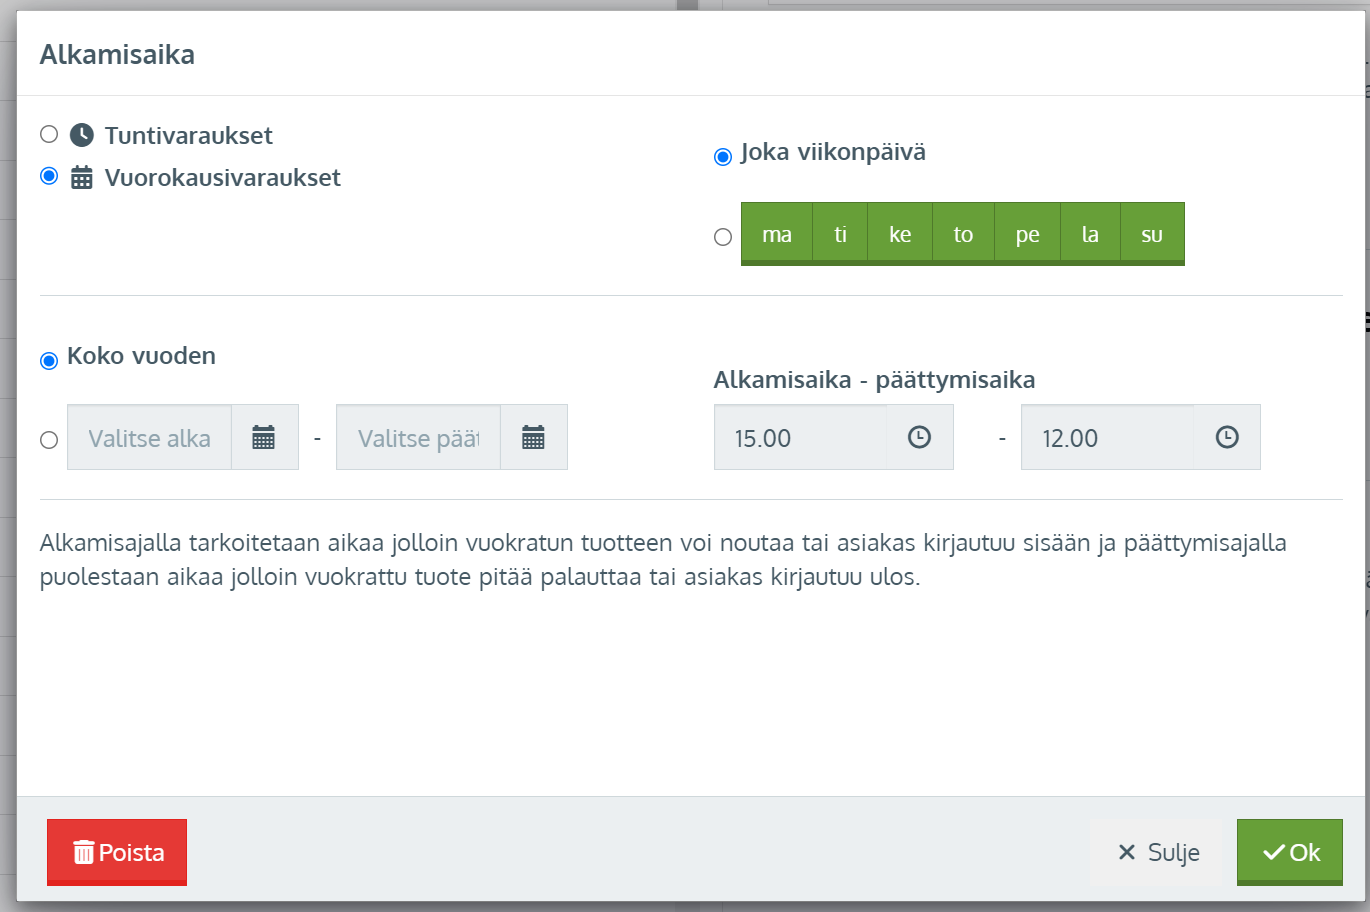Toggle the Sunday (su) weekday button
Screen dimensions: 1370x912
click(1152, 234)
